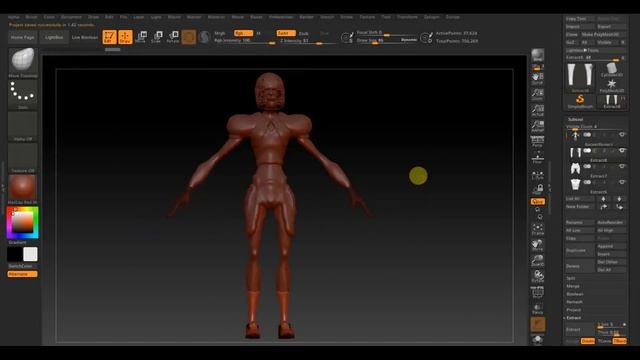Click the sculptris sphere icon beside Gizmo

coord(204,37)
